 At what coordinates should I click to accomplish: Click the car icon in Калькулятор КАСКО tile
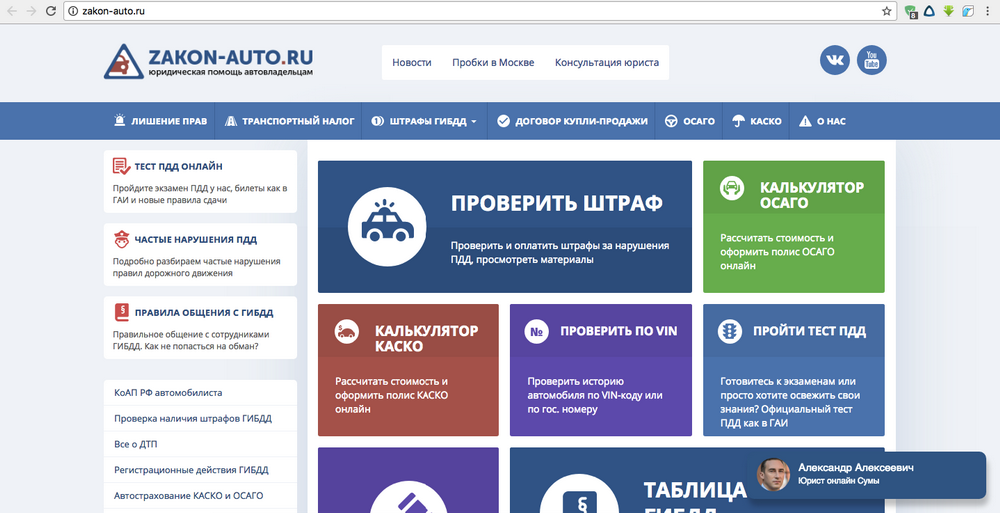pyautogui.click(x=347, y=332)
